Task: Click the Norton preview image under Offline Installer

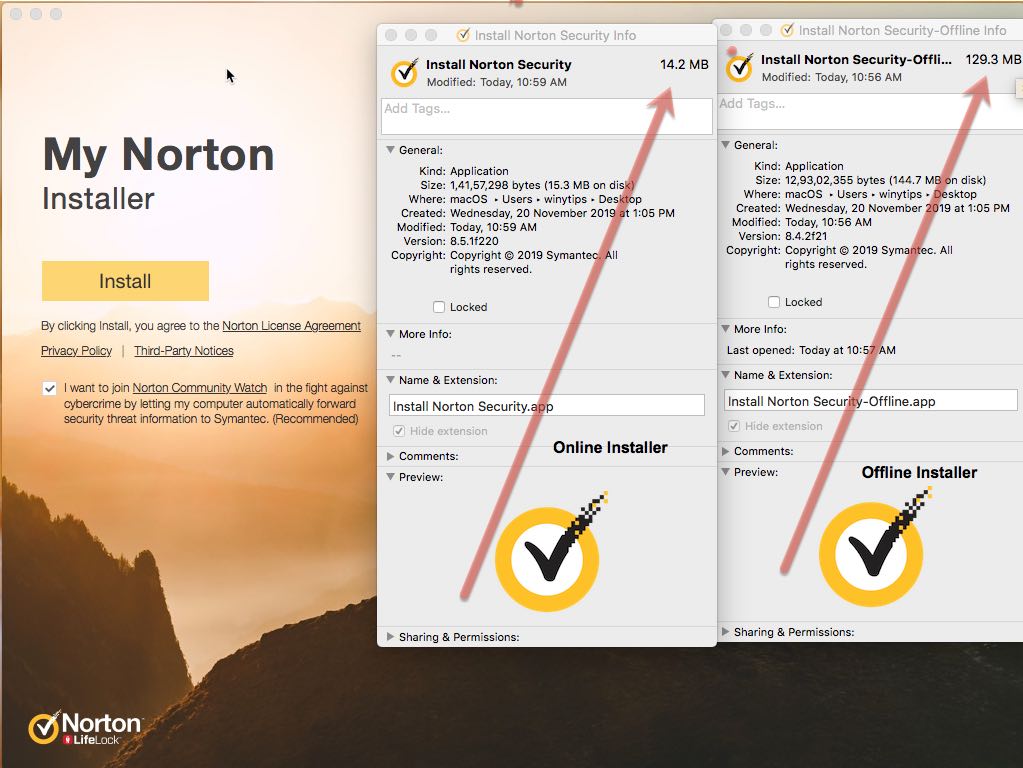Action: coord(874,547)
